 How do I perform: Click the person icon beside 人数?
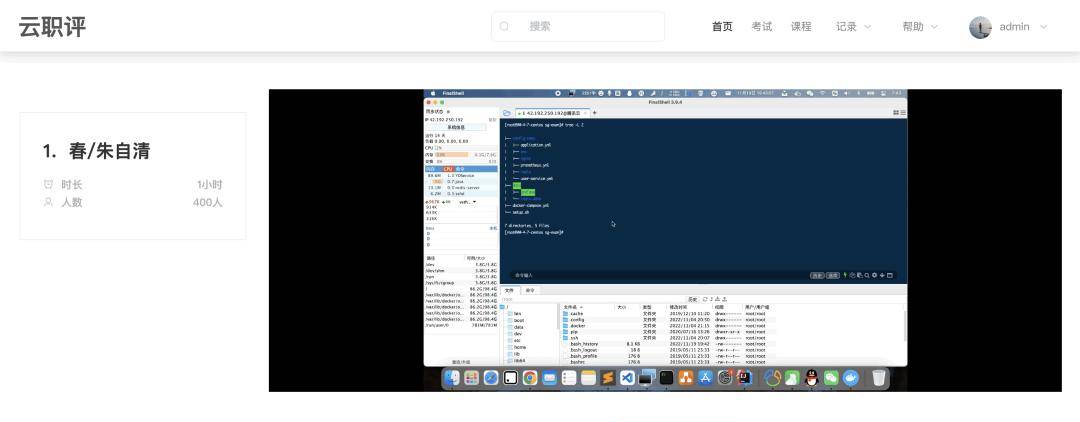coord(48,202)
